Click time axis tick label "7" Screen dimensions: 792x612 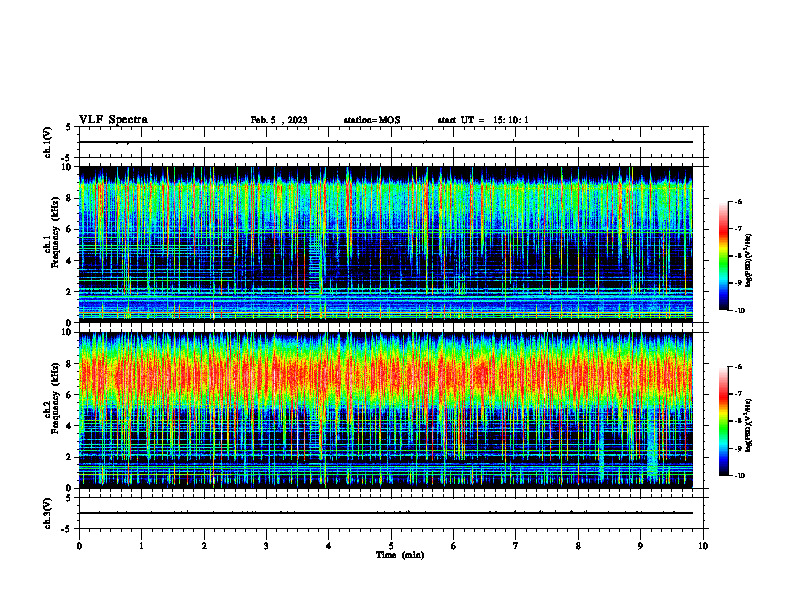(x=516, y=546)
